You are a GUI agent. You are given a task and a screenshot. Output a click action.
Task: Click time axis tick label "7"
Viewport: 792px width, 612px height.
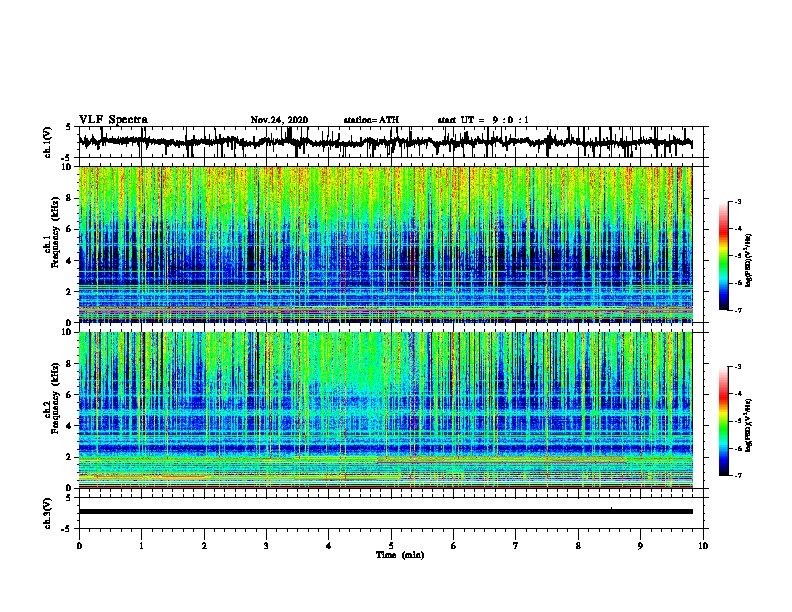click(x=516, y=546)
